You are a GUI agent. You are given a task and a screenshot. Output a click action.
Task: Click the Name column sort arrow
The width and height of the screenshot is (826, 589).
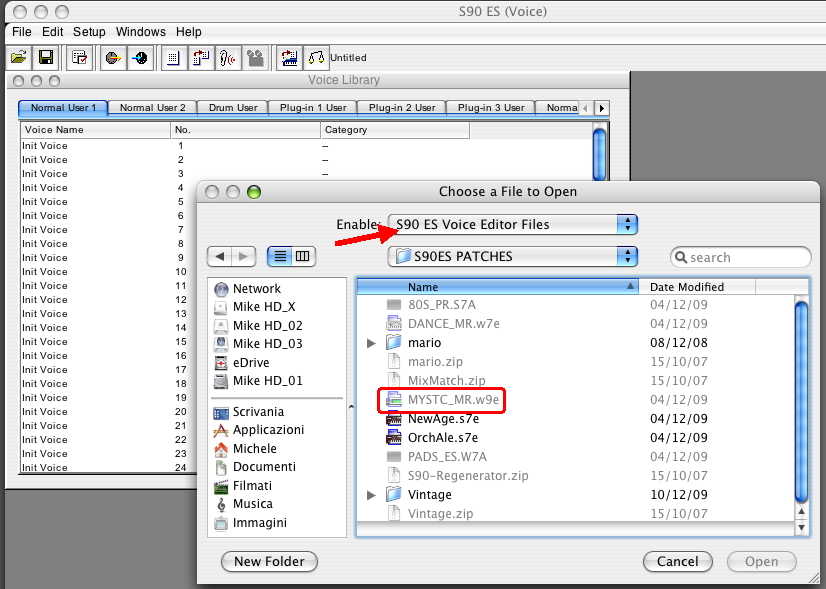(630, 286)
